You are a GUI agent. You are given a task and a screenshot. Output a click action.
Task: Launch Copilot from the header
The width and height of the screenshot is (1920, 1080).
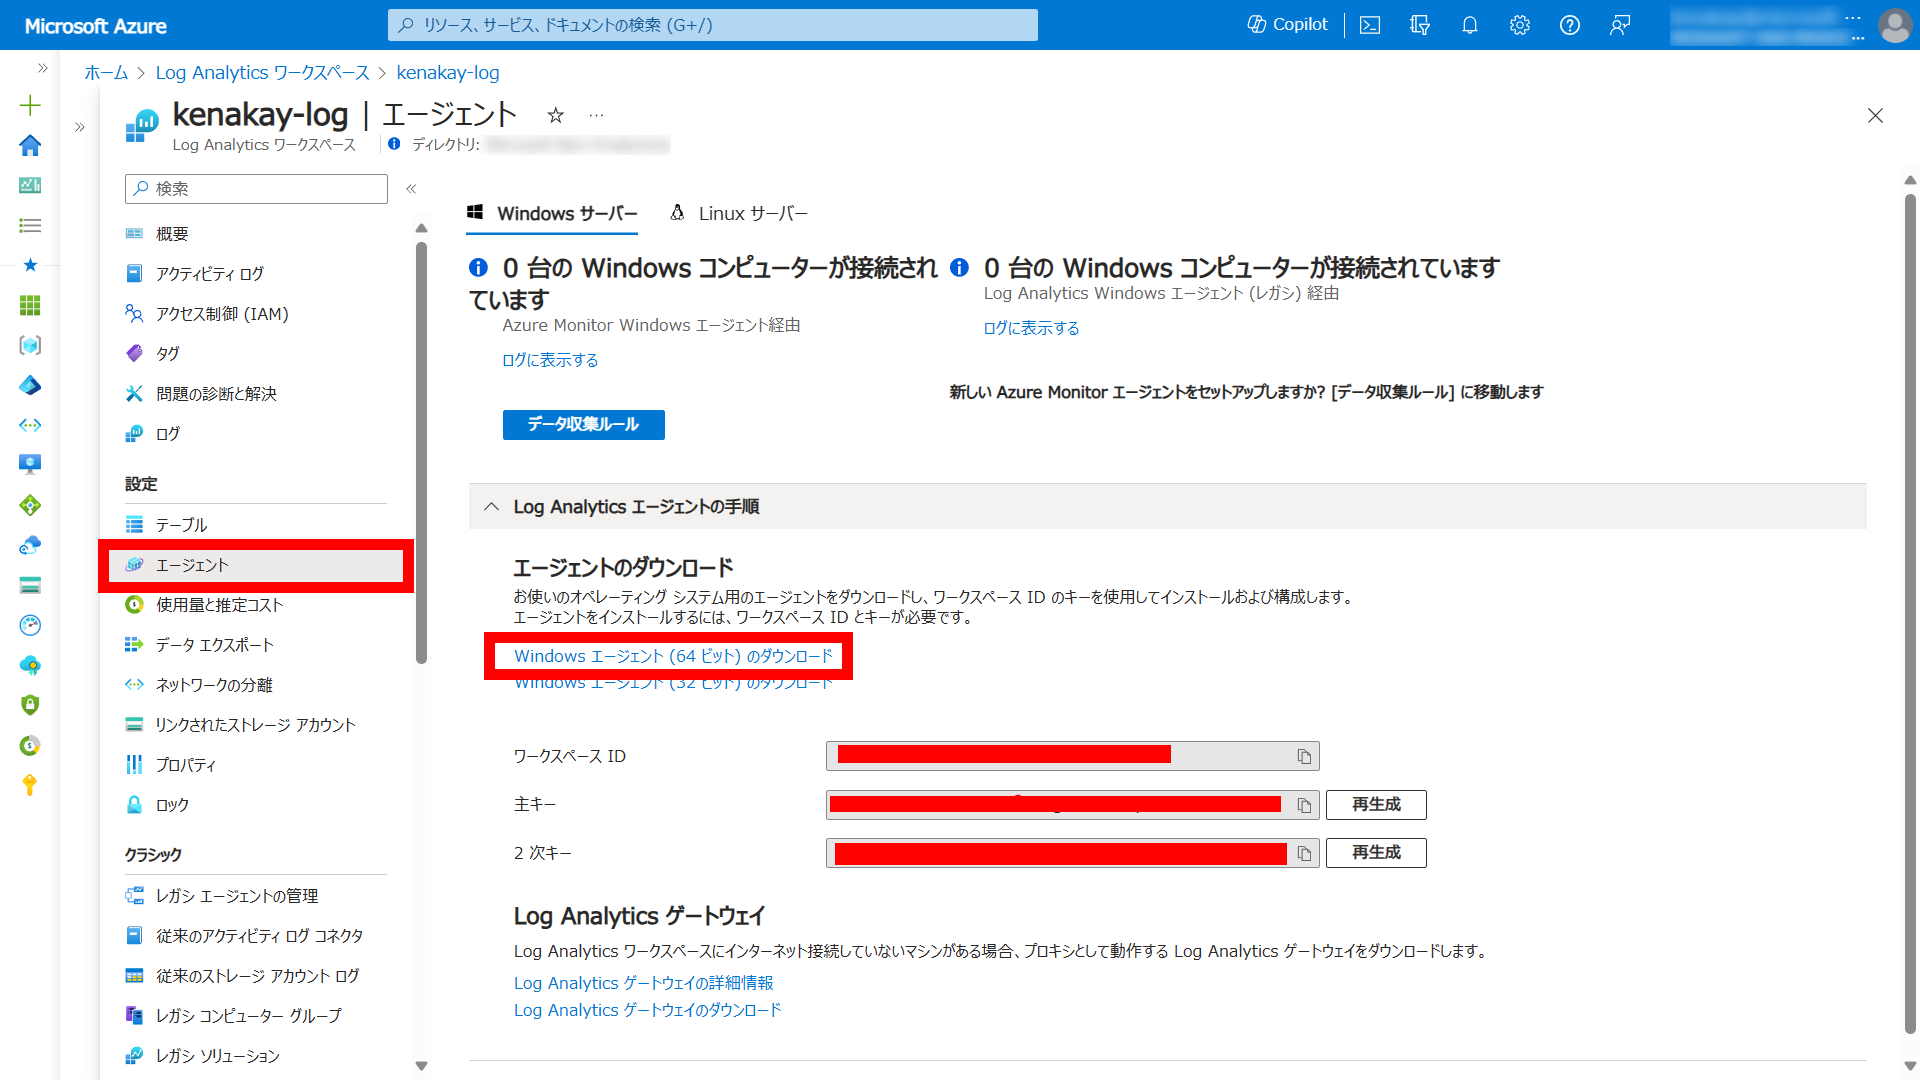pyautogui.click(x=1288, y=25)
